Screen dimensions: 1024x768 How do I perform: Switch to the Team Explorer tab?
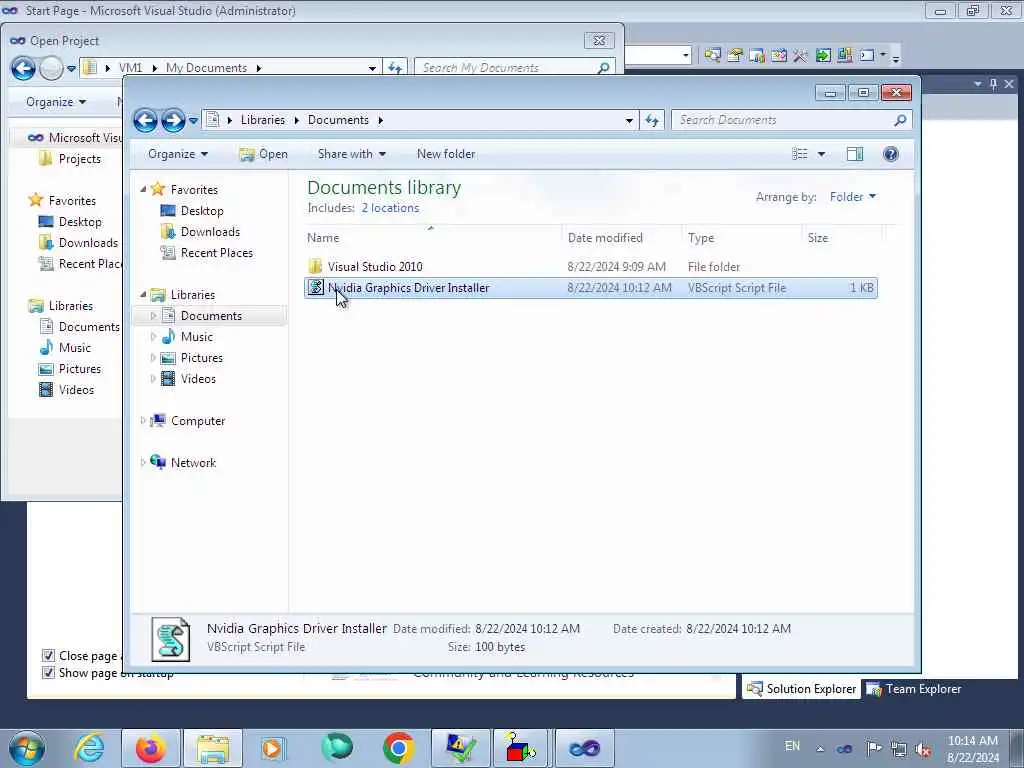914,689
